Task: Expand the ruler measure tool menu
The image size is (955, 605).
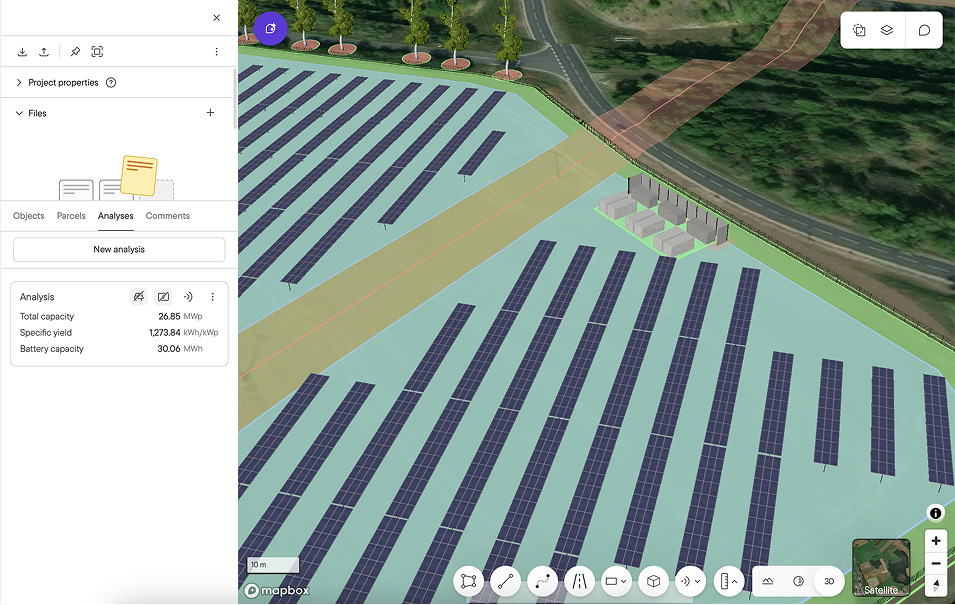Action: pos(728,581)
